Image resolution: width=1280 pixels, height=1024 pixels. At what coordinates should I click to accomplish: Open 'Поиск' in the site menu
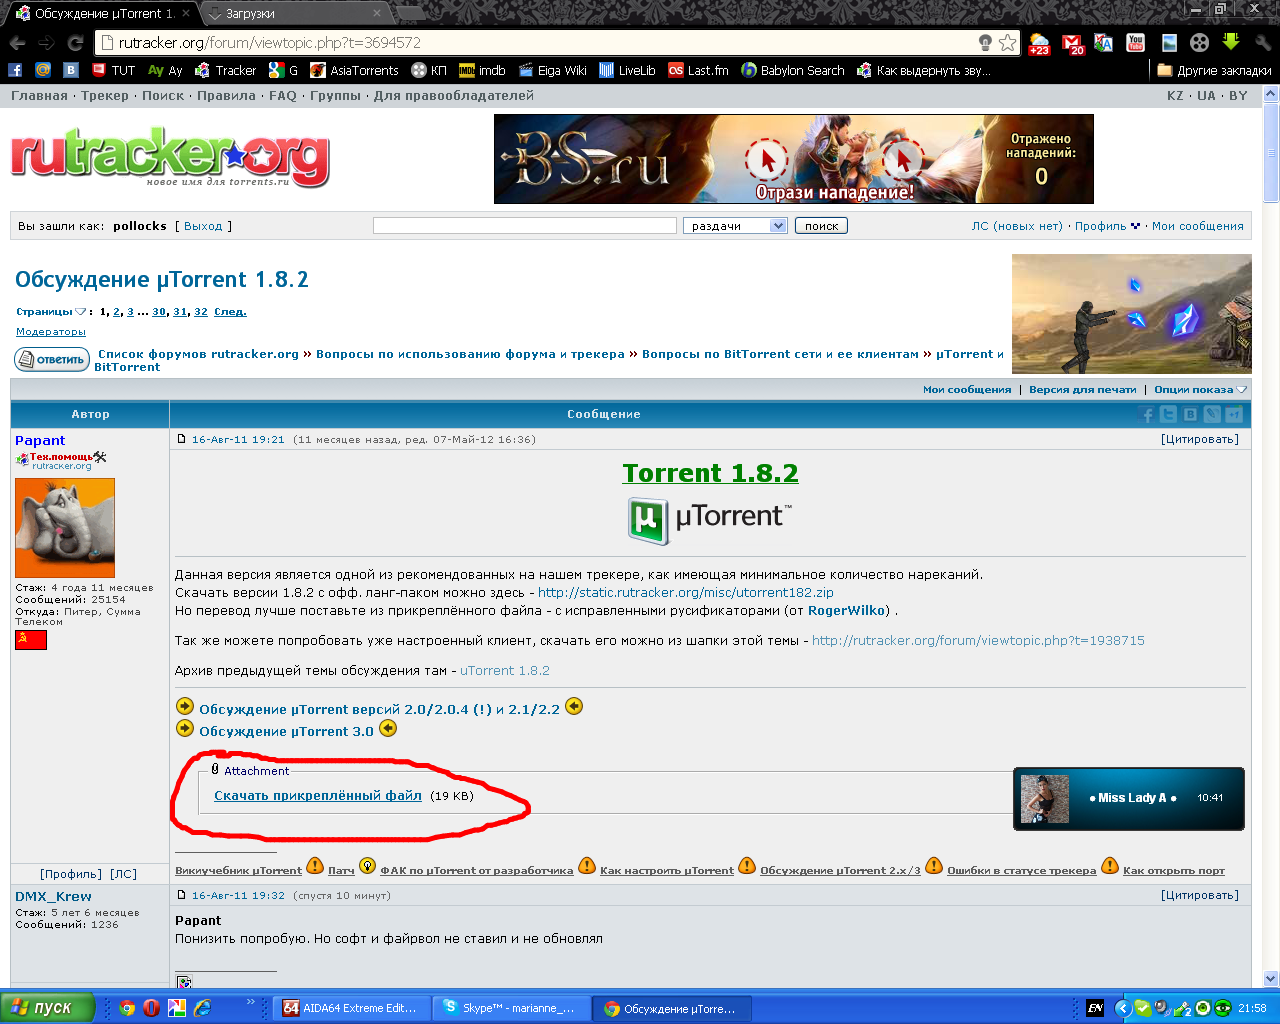click(x=163, y=96)
